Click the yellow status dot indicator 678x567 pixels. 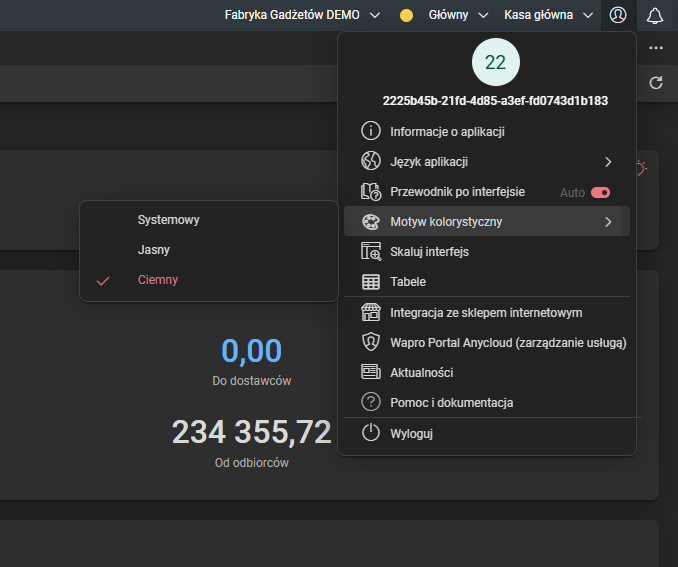[406, 16]
